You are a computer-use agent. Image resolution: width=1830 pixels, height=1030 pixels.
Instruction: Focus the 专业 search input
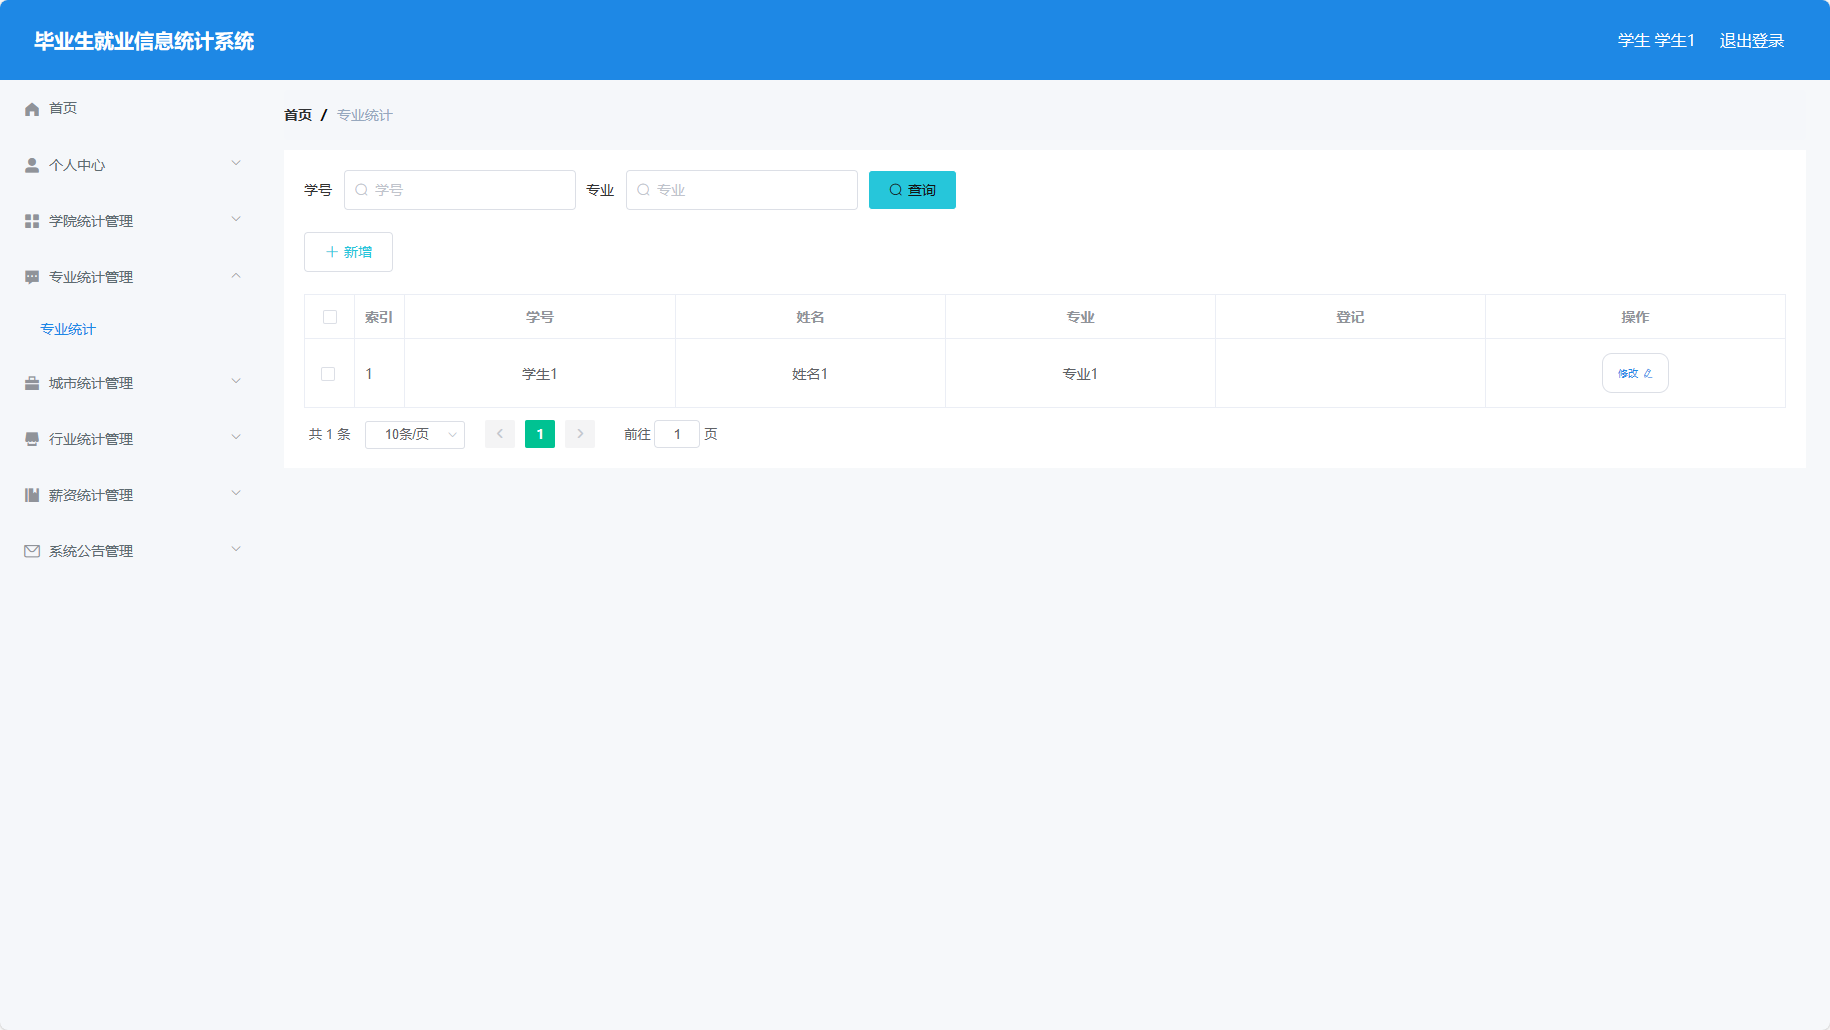[x=742, y=190]
